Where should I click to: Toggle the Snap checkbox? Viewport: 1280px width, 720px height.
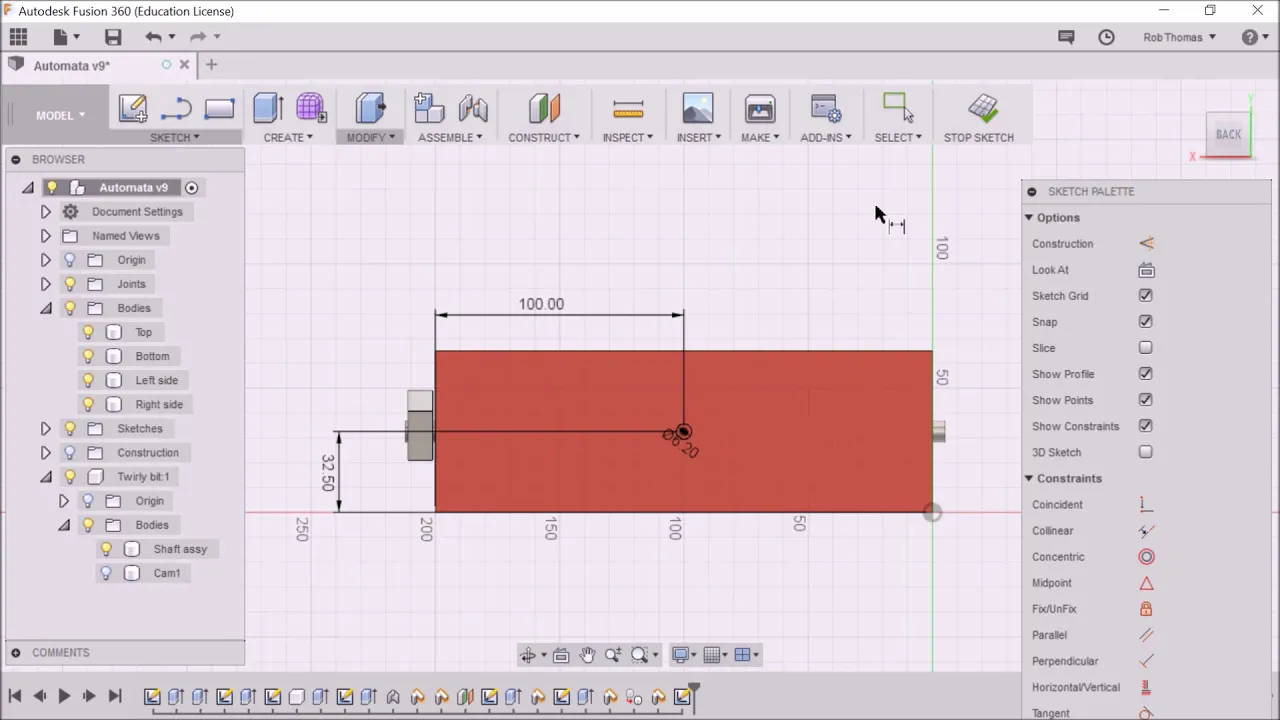(1146, 322)
